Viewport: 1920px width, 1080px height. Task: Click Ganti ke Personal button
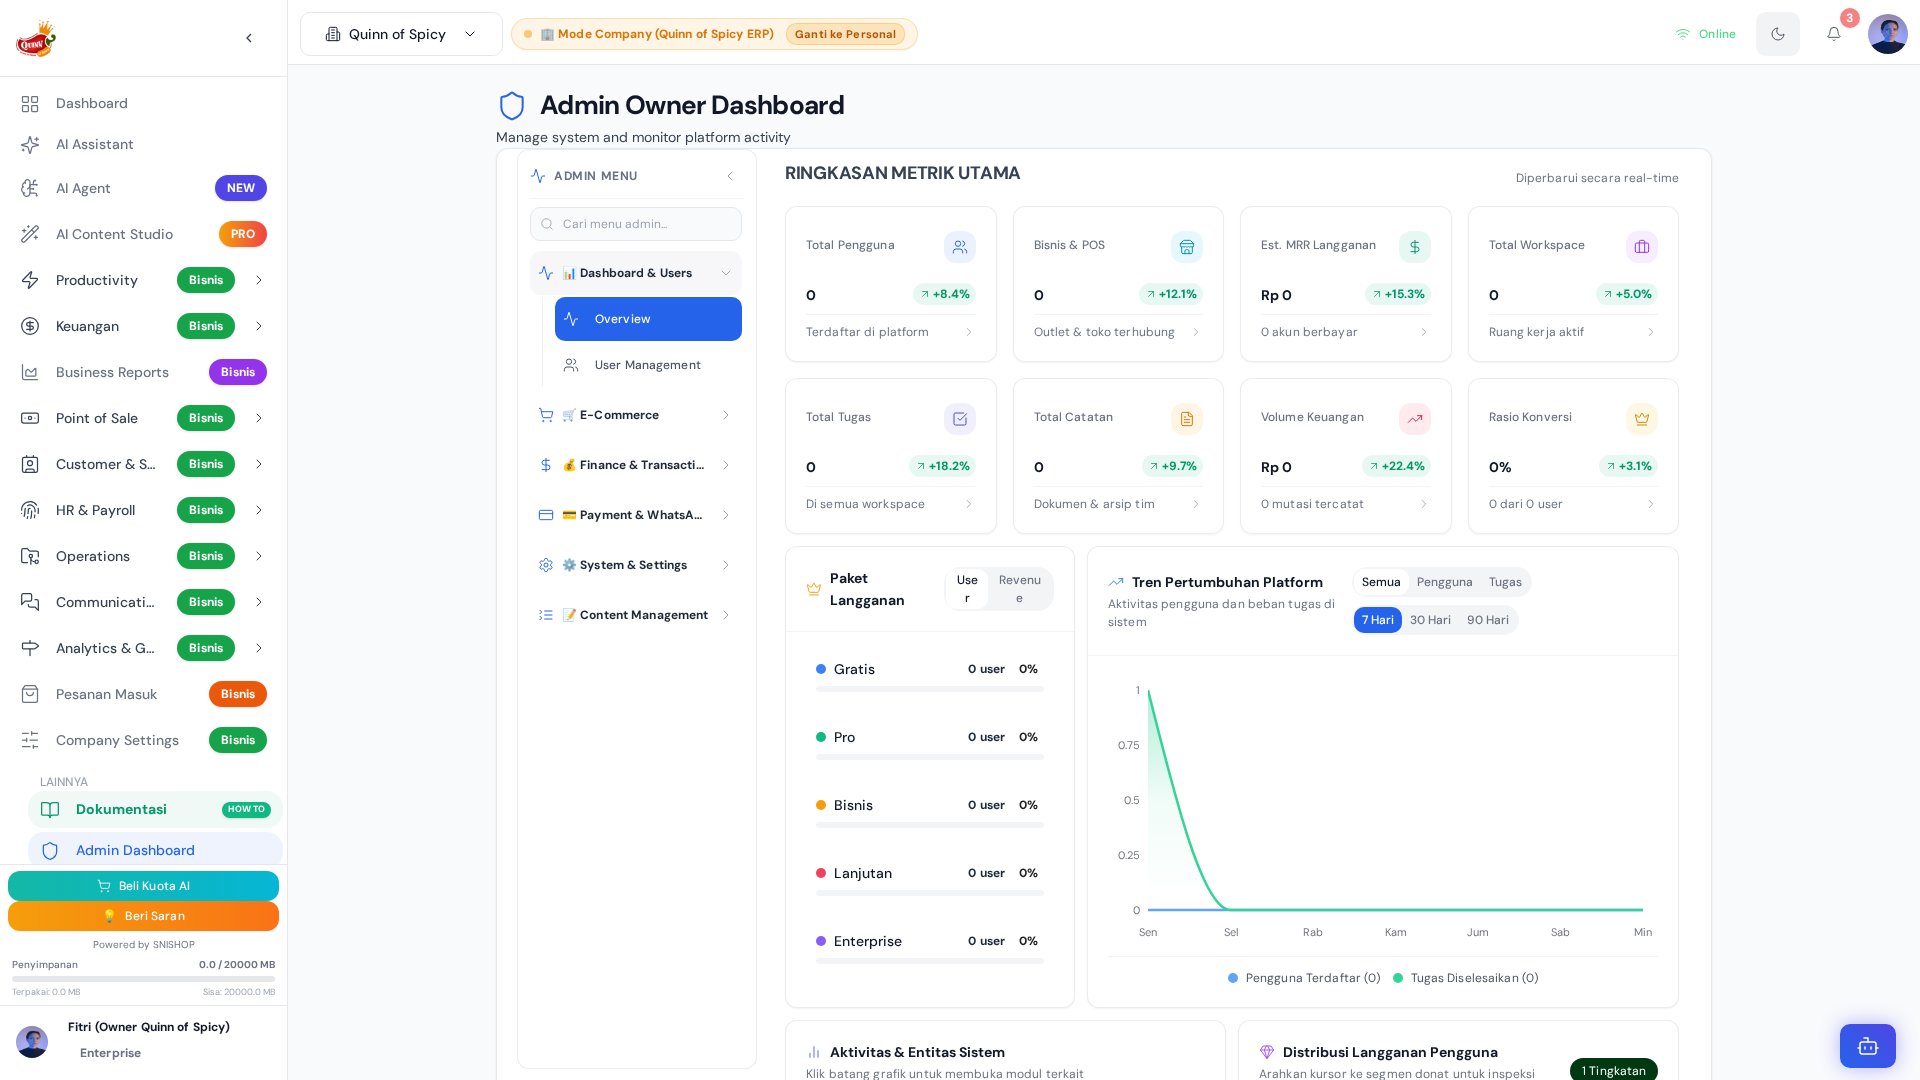pos(845,34)
